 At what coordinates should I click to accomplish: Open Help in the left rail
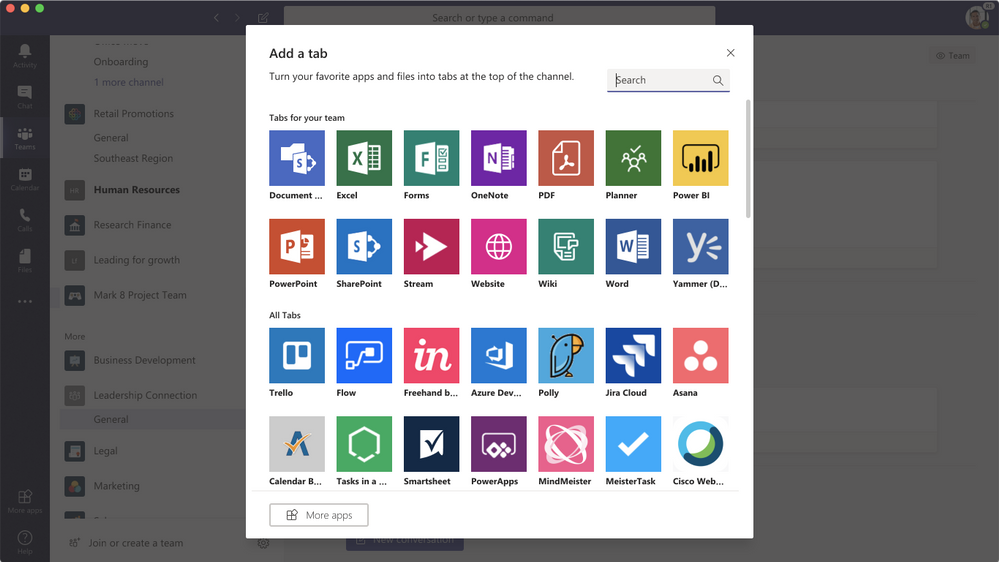click(25, 542)
